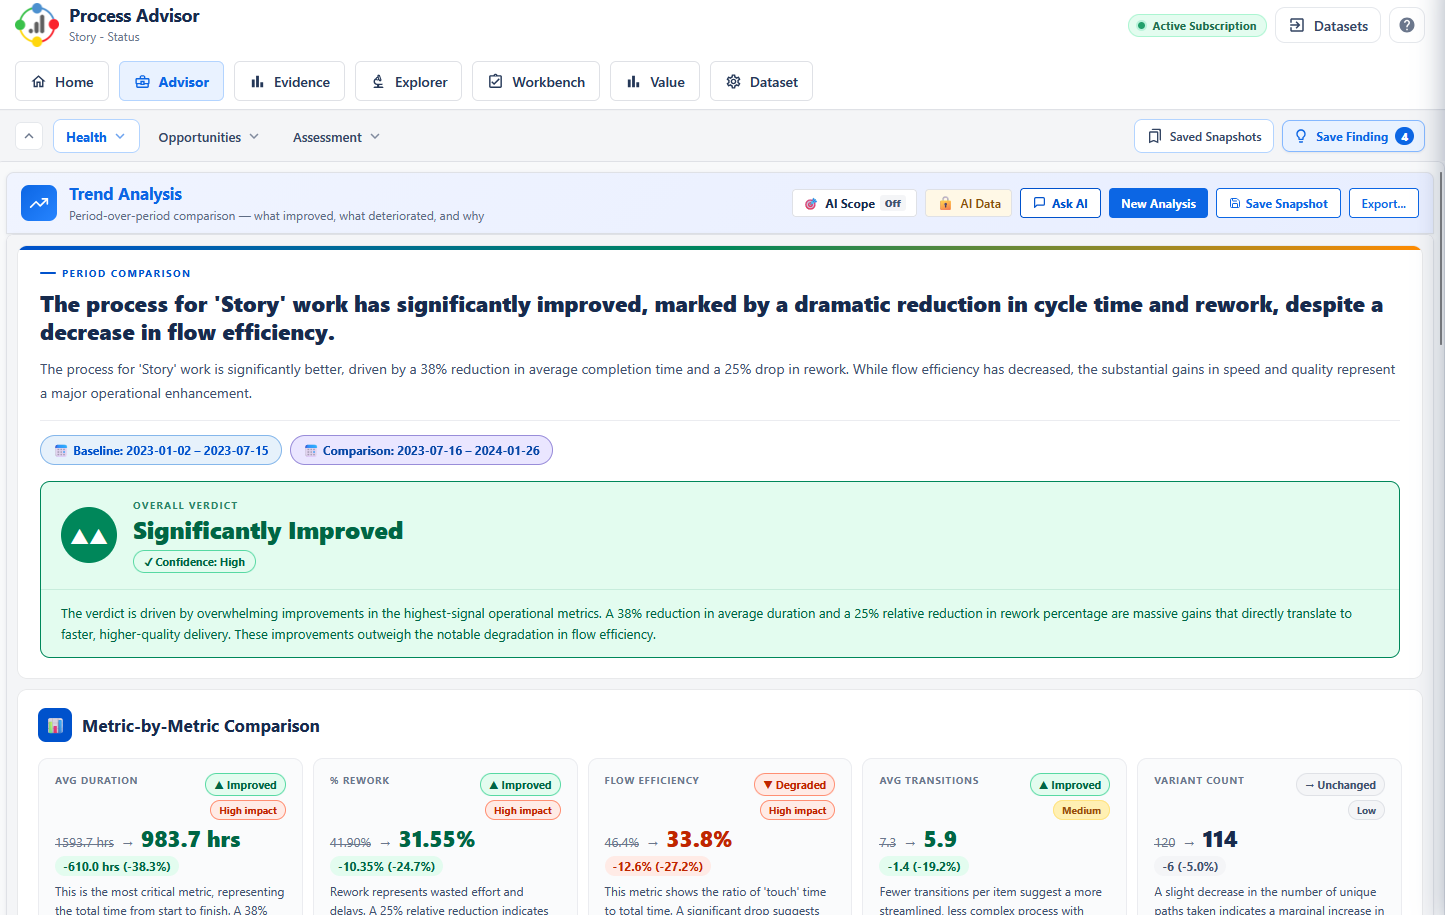Click the Unchanged badge on Variant Count
Viewport: 1445px width, 915px height.
point(1340,785)
